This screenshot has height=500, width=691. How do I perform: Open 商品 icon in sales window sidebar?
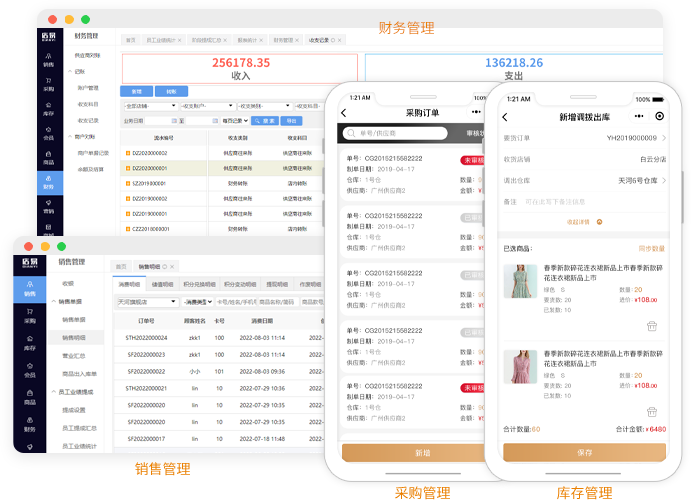(30, 397)
